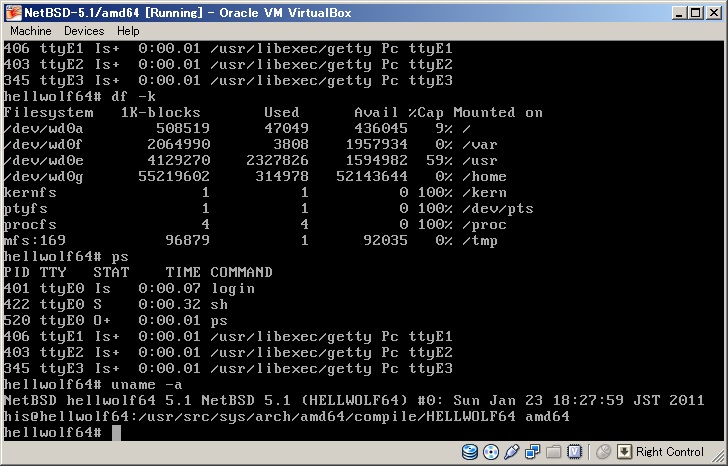Click the mouse integration status icon
The width and height of the screenshot is (728, 466).
(602, 452)
